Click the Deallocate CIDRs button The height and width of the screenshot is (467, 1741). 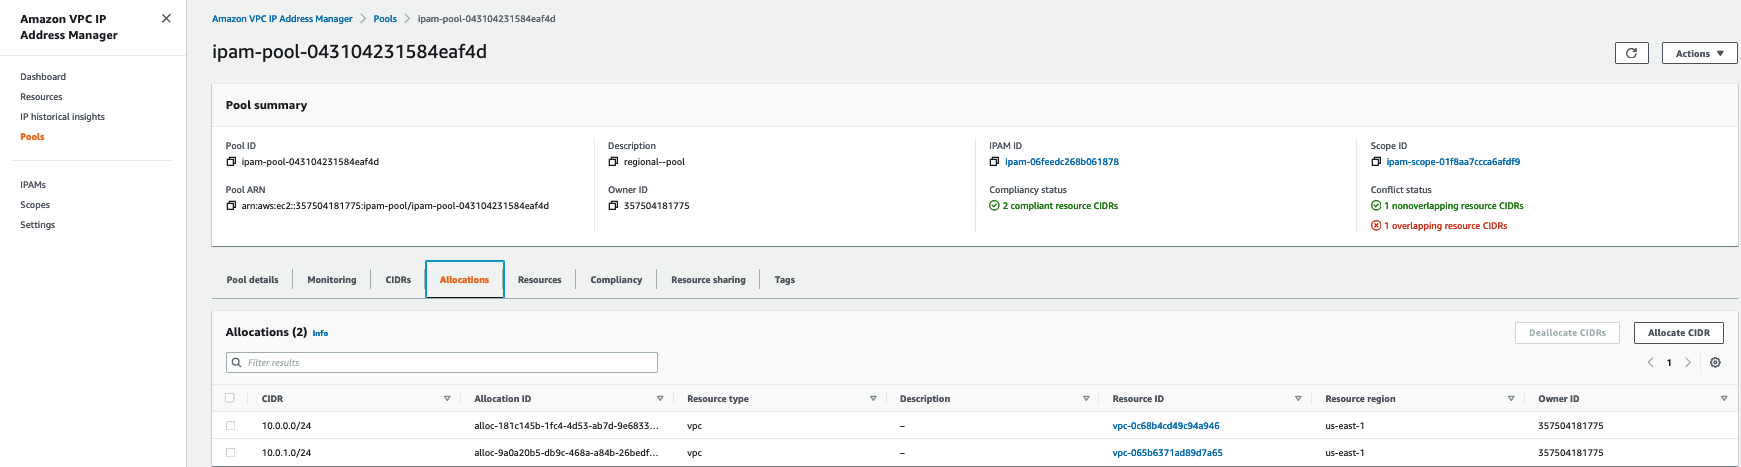click(x=1567, y=333)
